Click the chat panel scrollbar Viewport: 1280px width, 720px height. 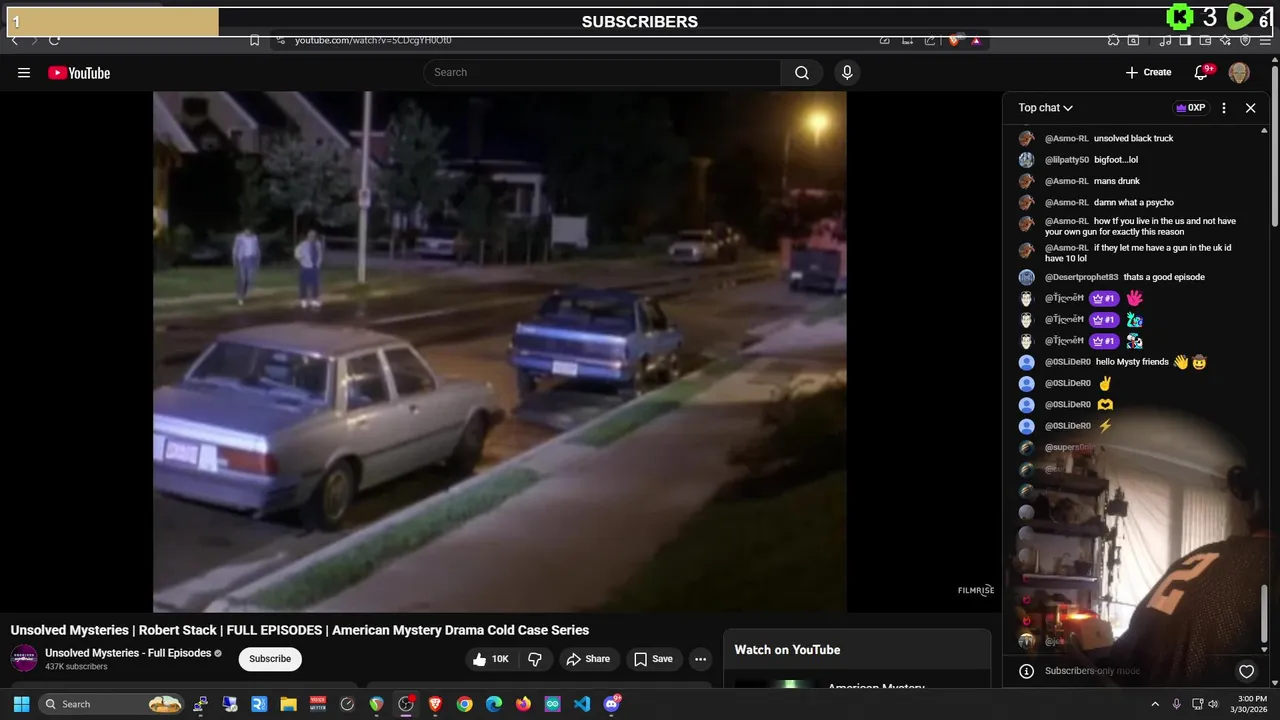[1264, 613]
